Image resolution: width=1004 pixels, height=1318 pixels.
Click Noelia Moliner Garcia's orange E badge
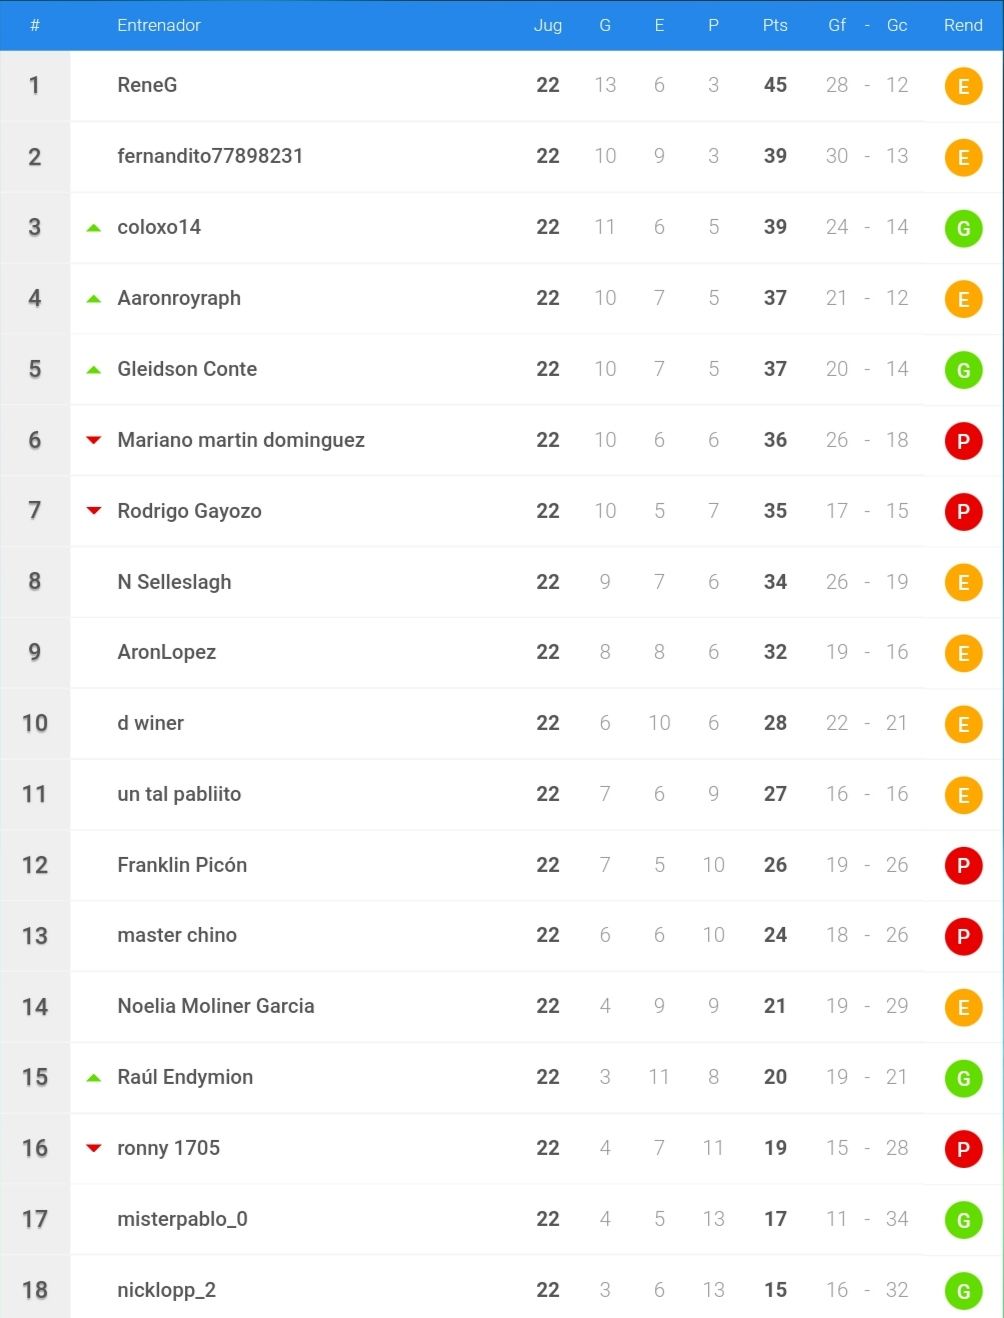click(963, 1008)
